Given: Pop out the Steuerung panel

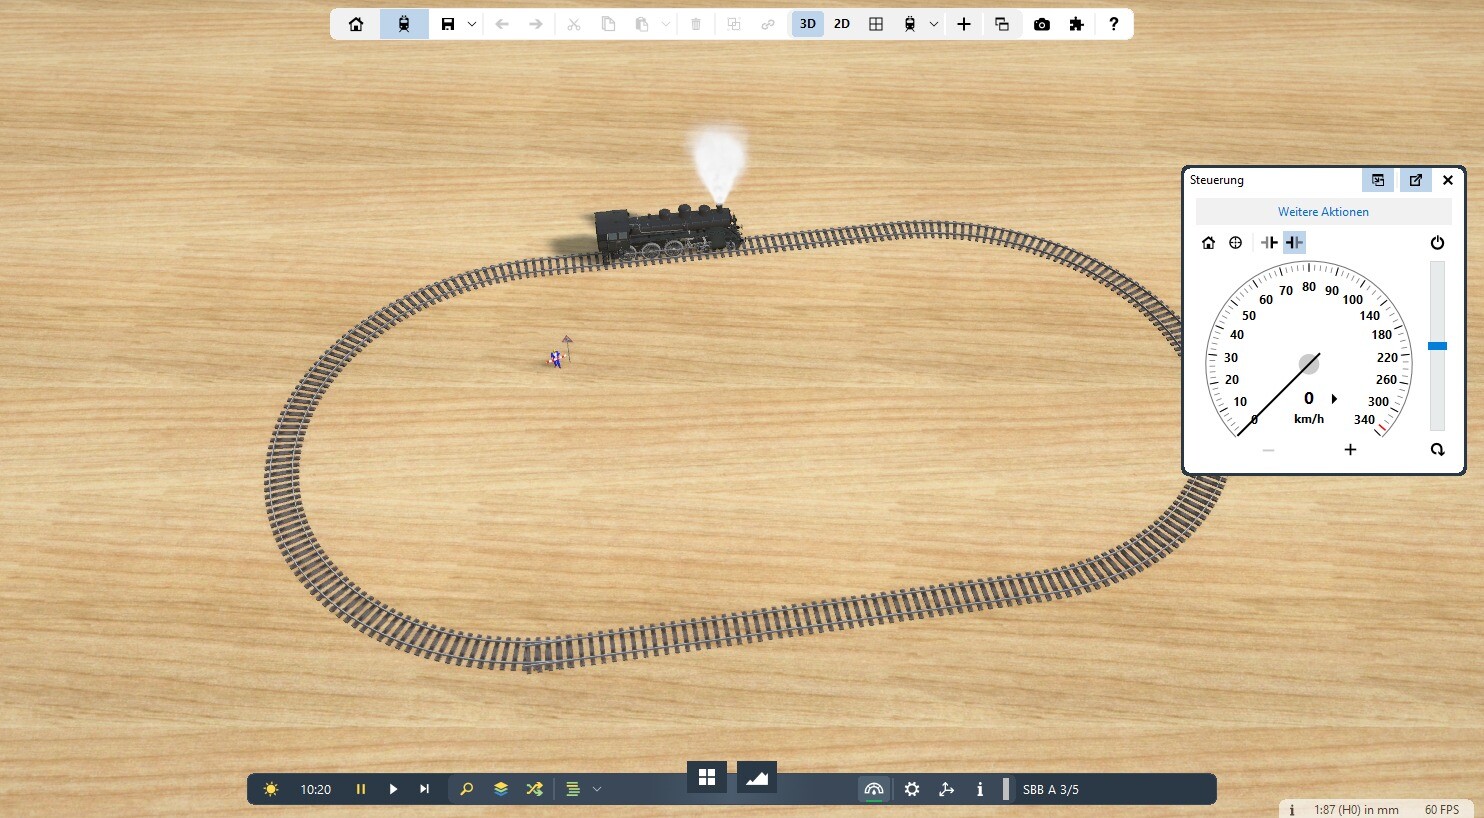Looking at the screenshot, I should tap(1416, 180).
